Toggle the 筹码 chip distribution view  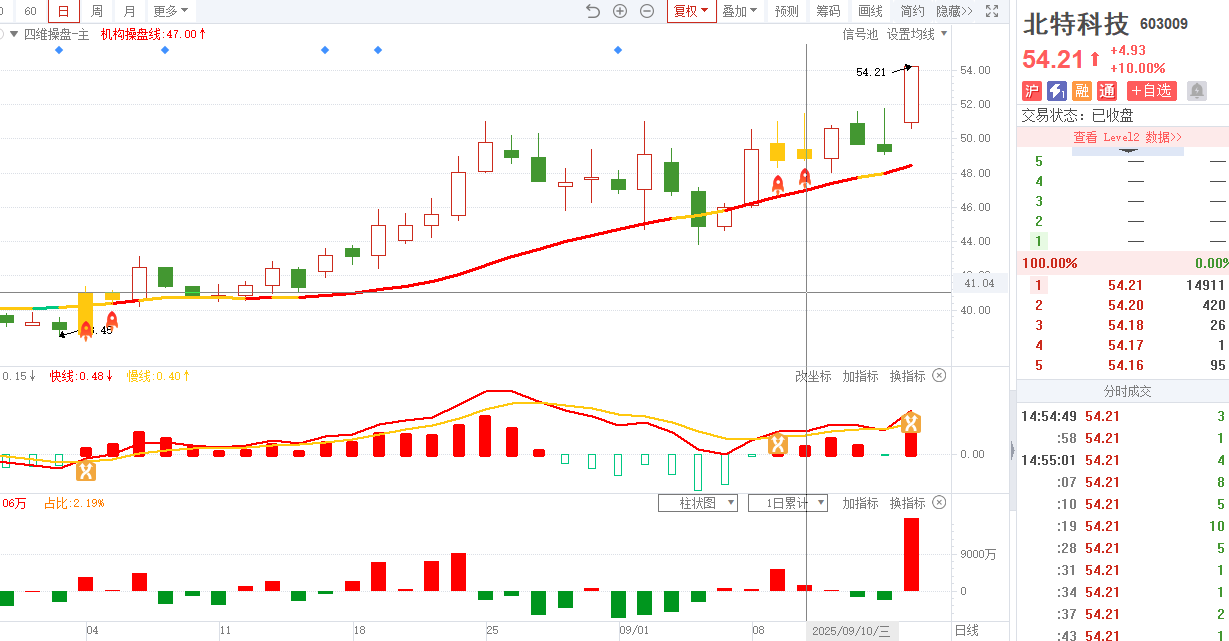828,11
